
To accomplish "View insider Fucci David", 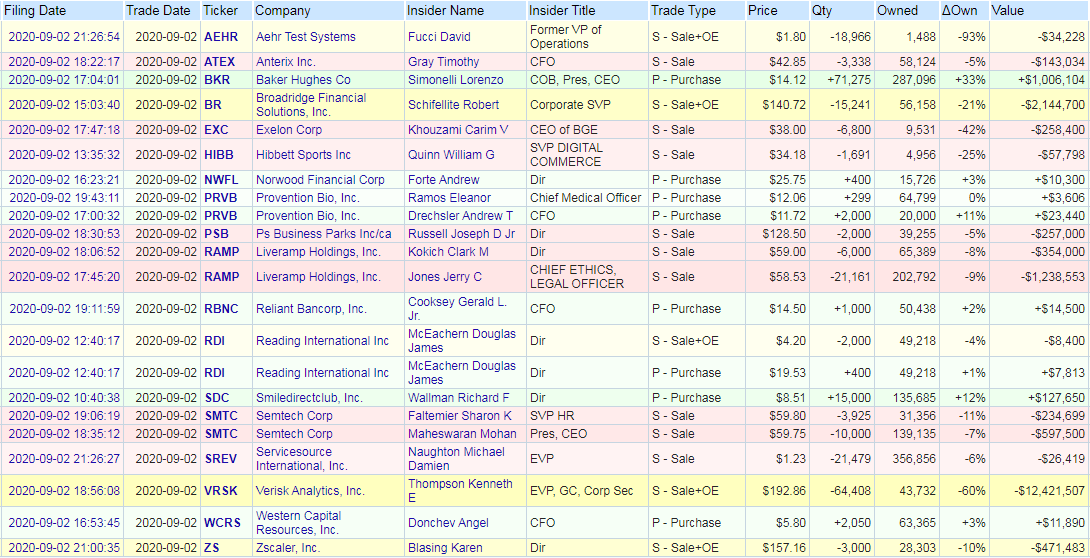I will 439,37.
